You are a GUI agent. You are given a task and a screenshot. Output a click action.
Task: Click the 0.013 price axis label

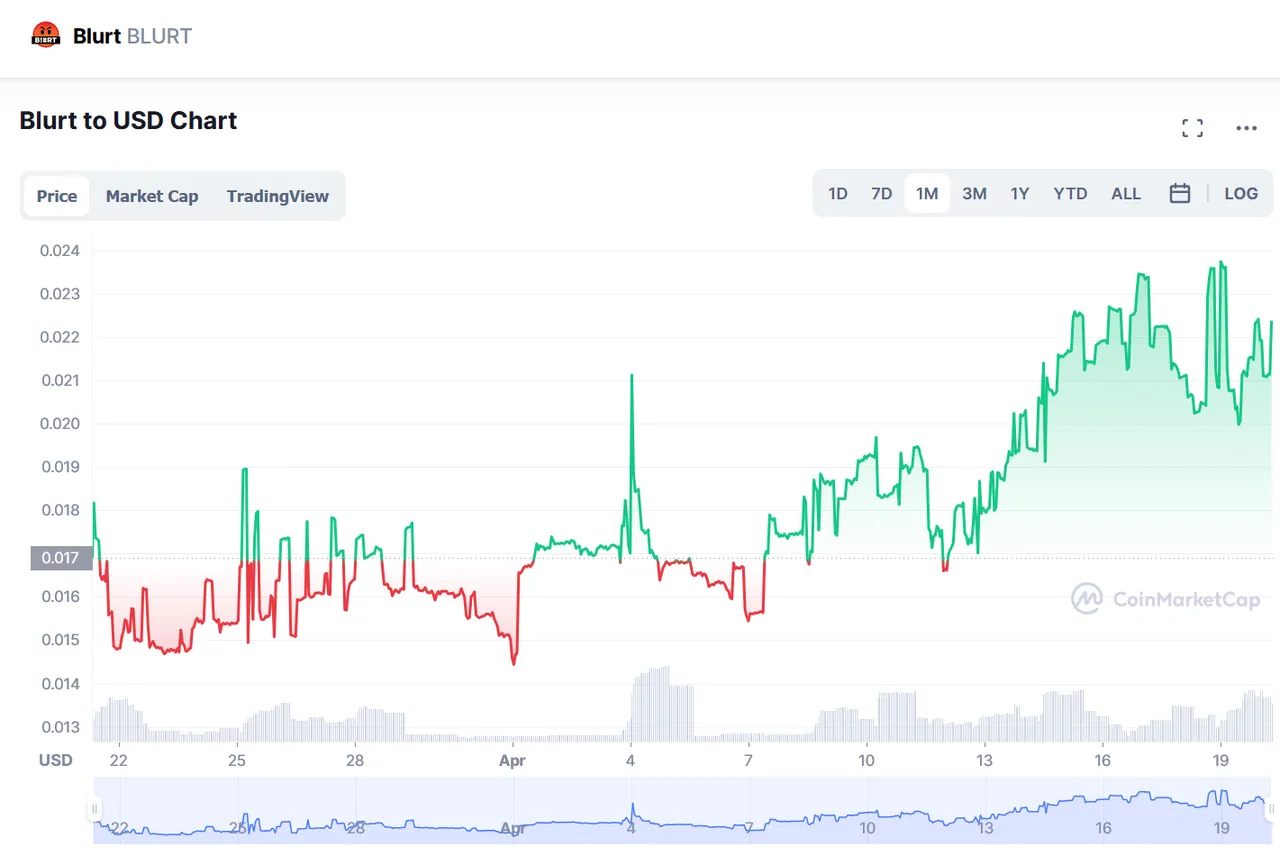pyautogui.click(x=60, y=727)
